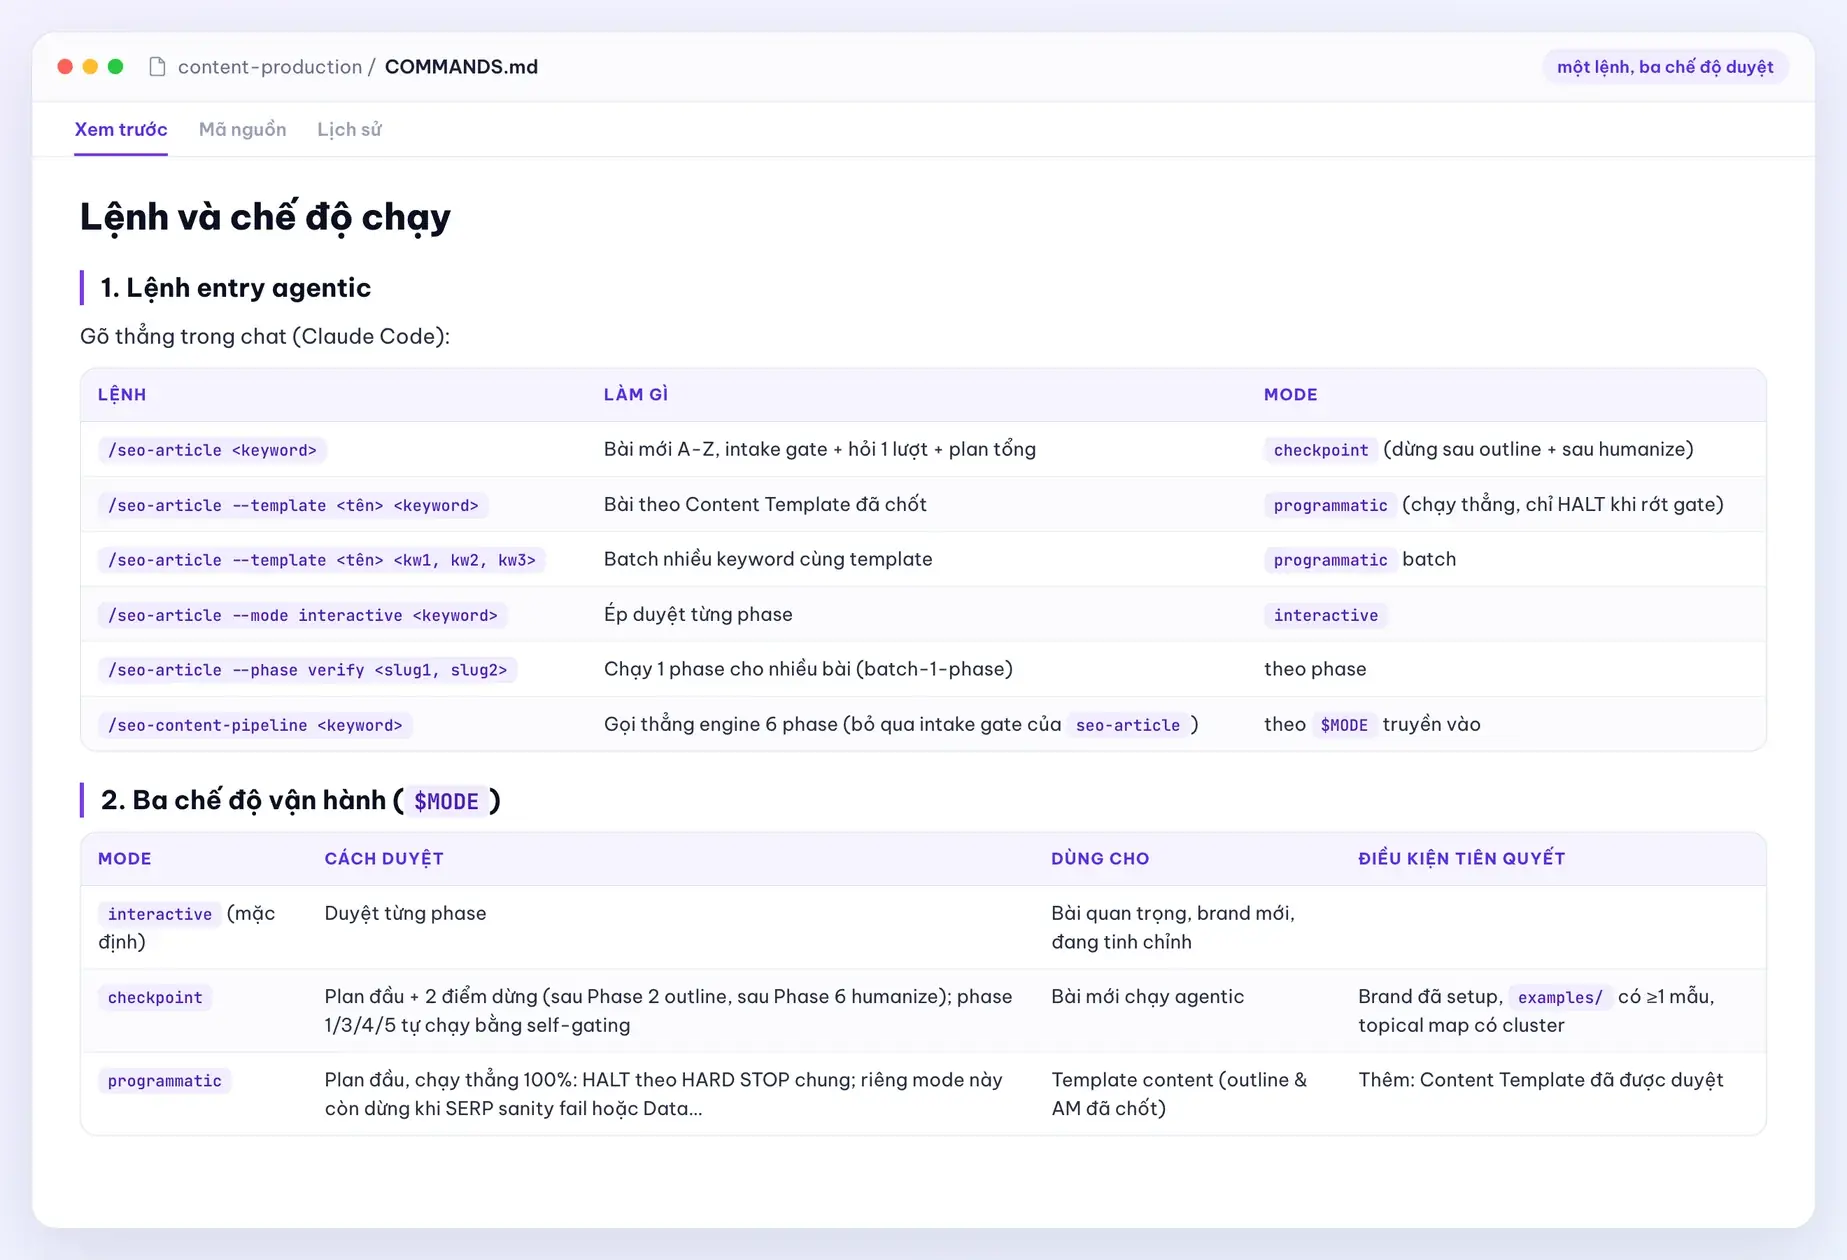Image resolution: width=1847 pixels, height=1260 pixels.
Task: Click the 'ĐIỀU KIỆN TIÊN QUYẾT' column header
Action: click(1461, 859)
